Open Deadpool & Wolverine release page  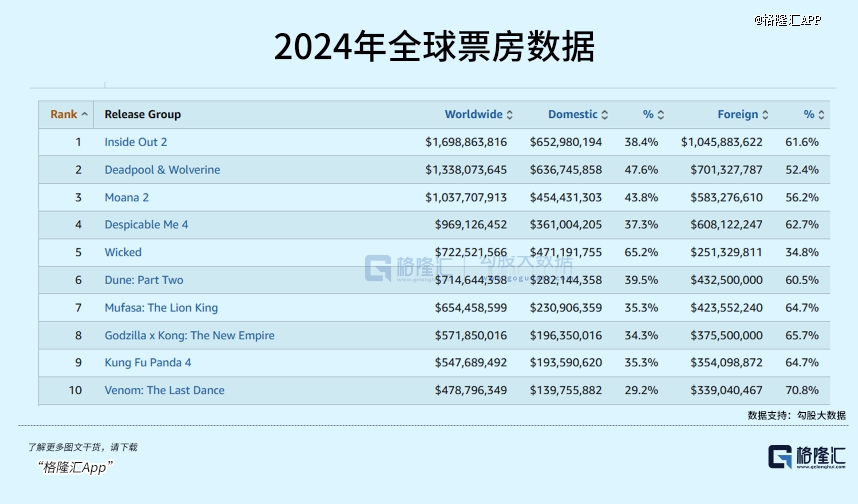coord(162,170)
